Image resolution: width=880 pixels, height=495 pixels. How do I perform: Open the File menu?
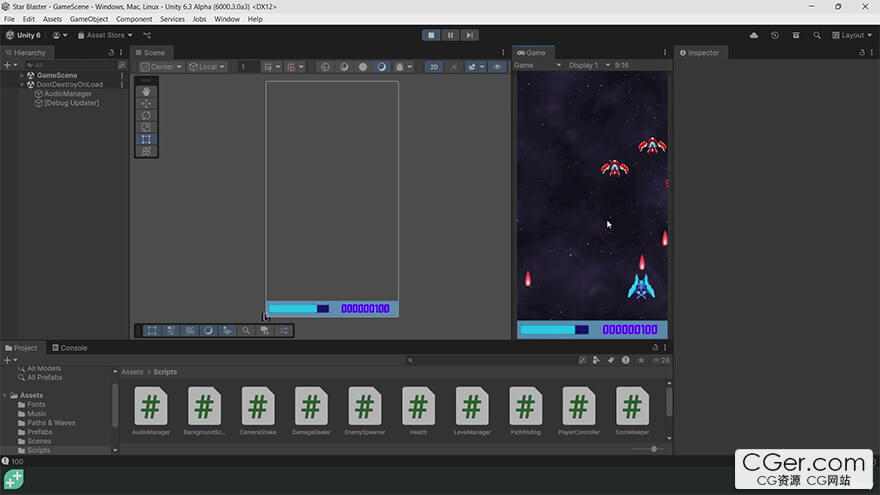click(x=10, y=19)
